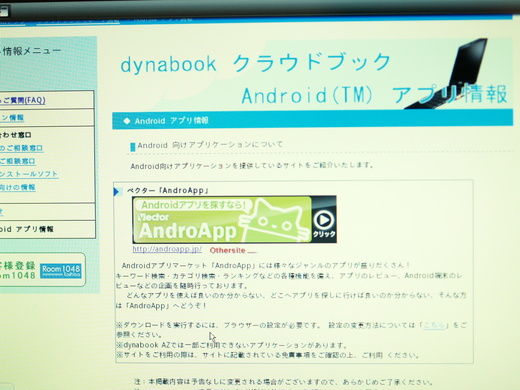The height and width of the screenshot is (390, 520).
Task: Click the blue arrow beside ベクター AndroApp
Action: 116,192
